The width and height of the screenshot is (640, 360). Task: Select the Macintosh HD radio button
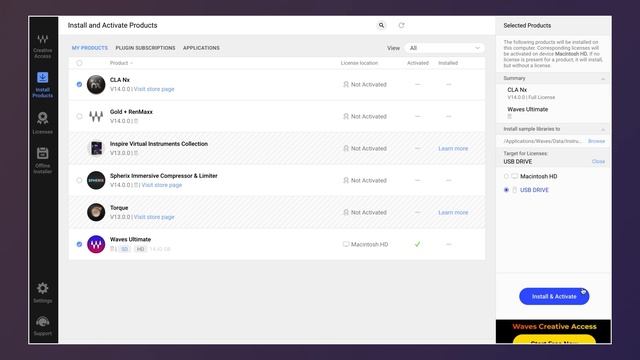point(506,176)
